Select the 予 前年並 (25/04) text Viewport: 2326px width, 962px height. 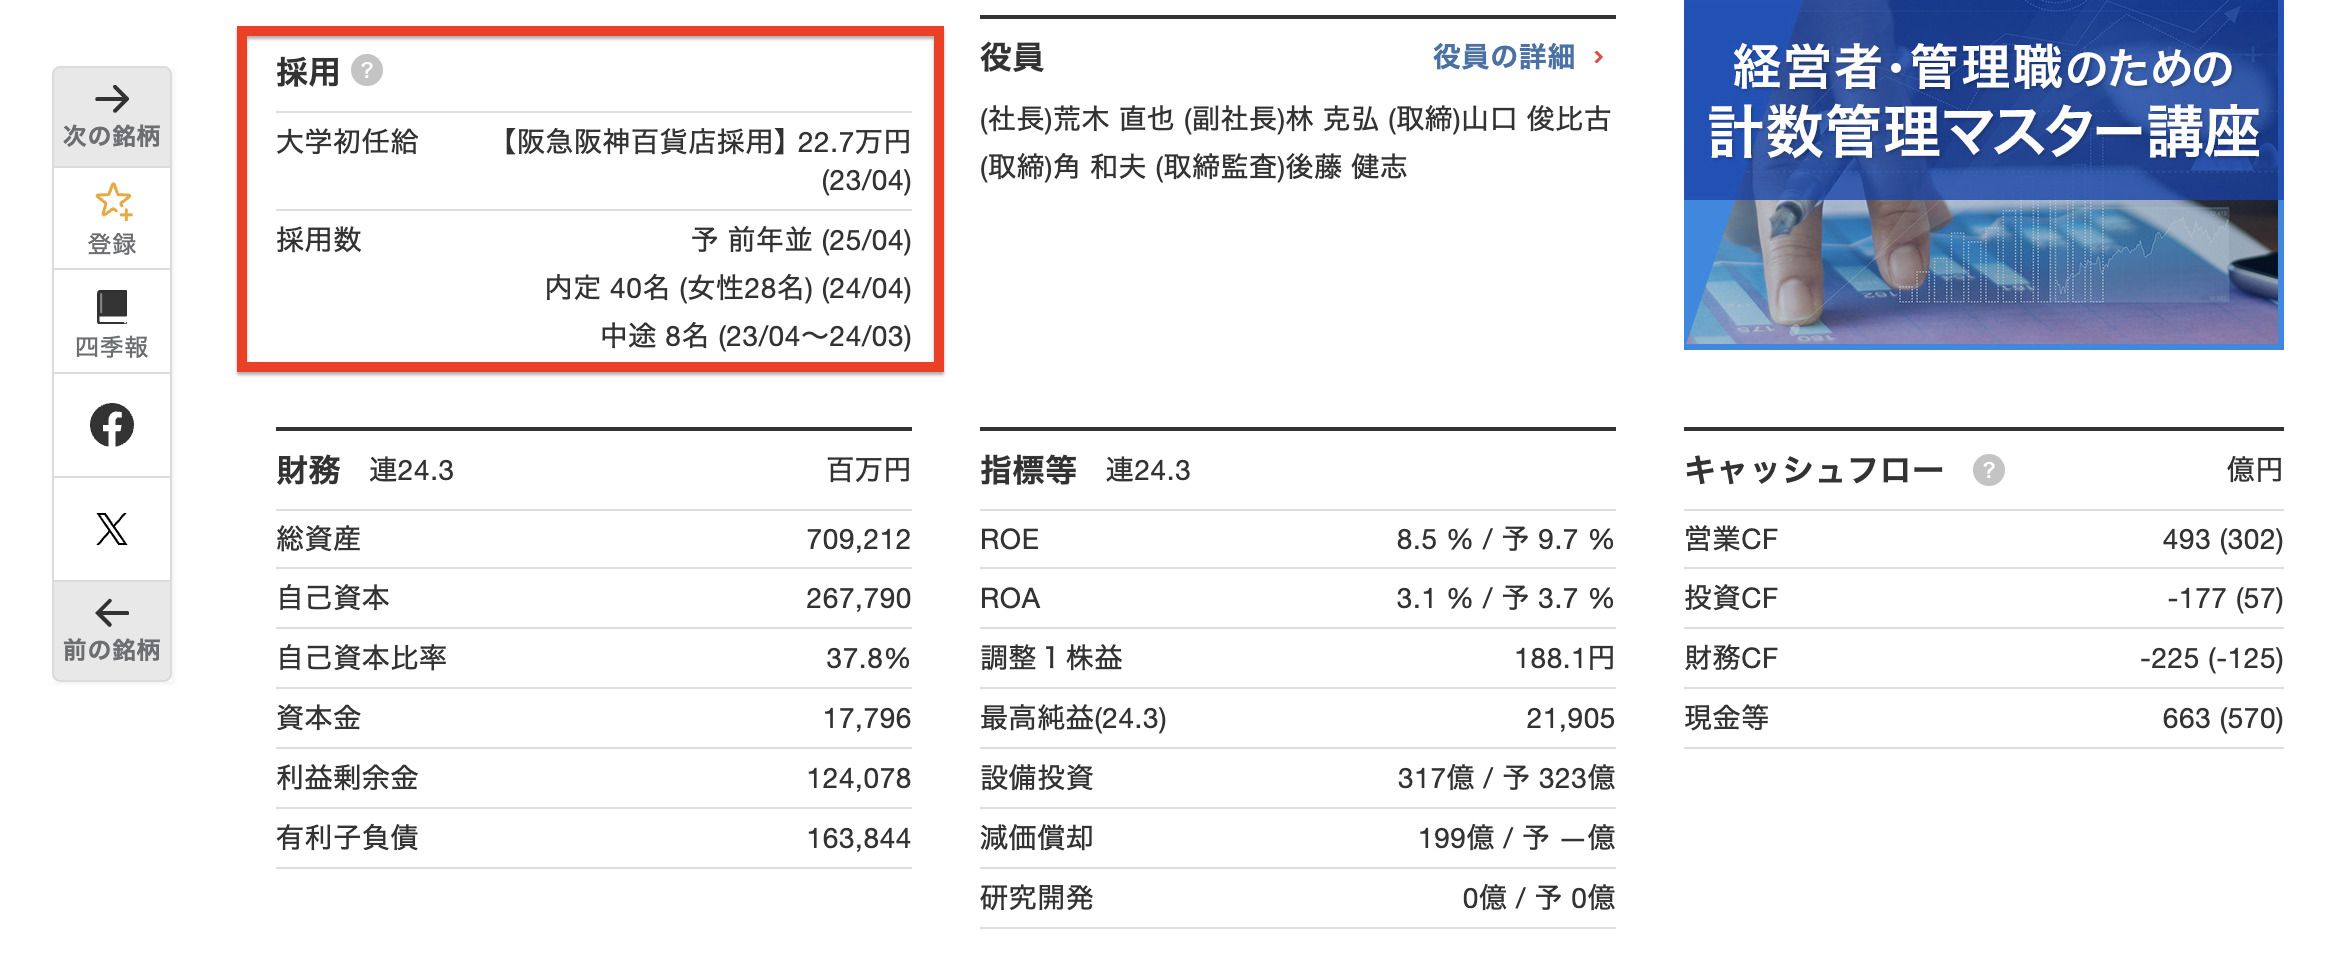click(801, 240)
